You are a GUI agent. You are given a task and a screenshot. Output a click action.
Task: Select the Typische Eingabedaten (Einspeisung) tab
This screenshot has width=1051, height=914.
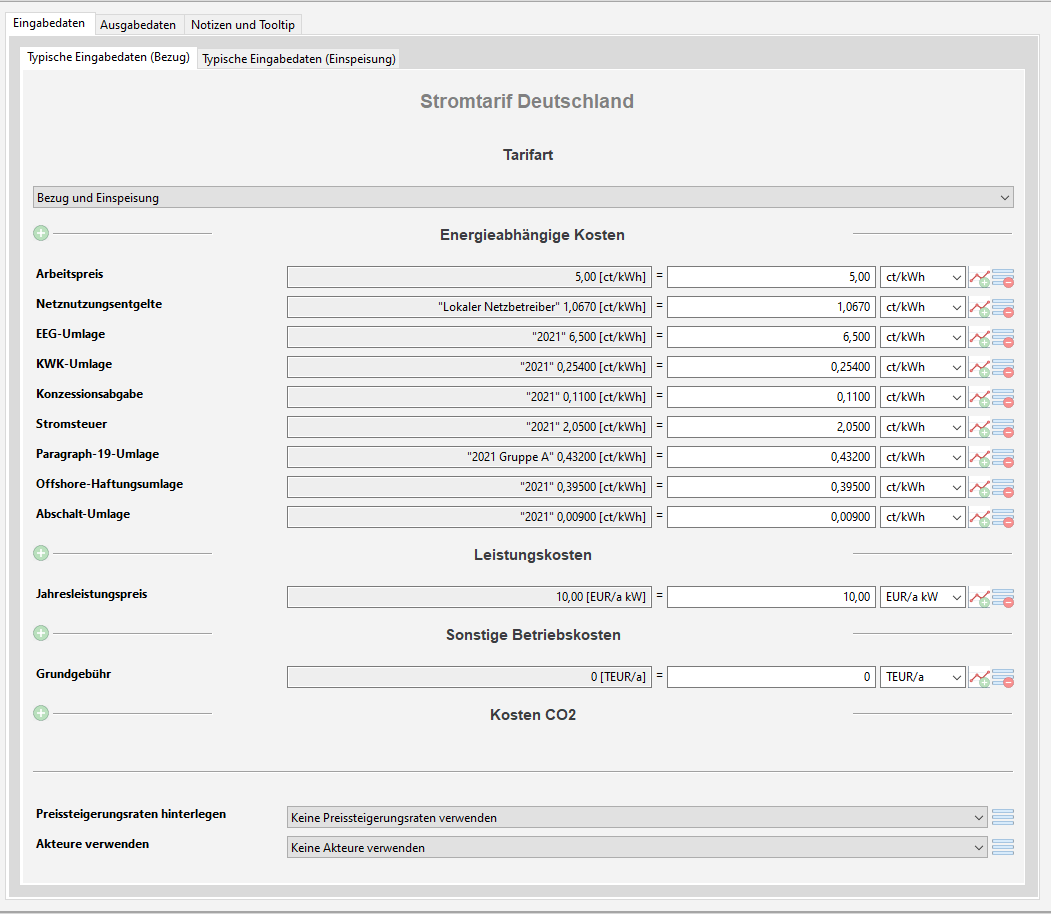coord(299,59)
